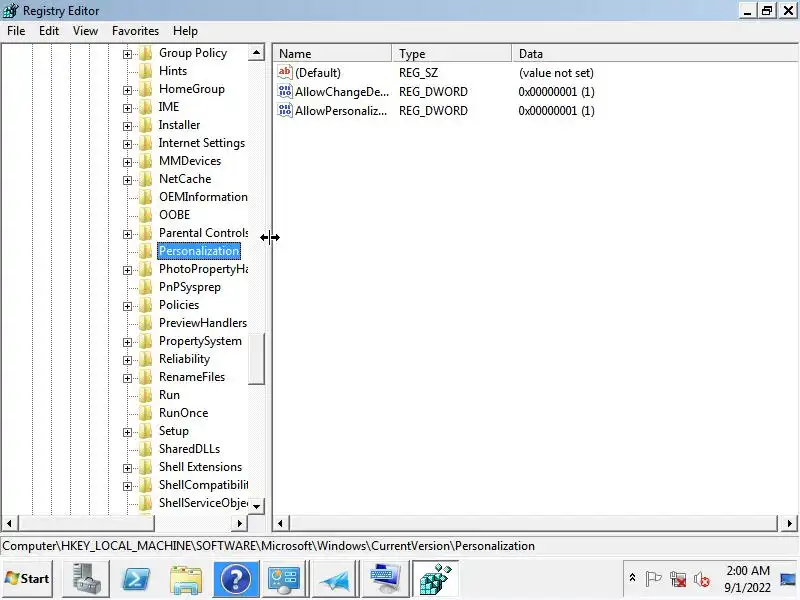Open the View menu
The height and width of the screenshot is (600, 800).
click(85, 31)
